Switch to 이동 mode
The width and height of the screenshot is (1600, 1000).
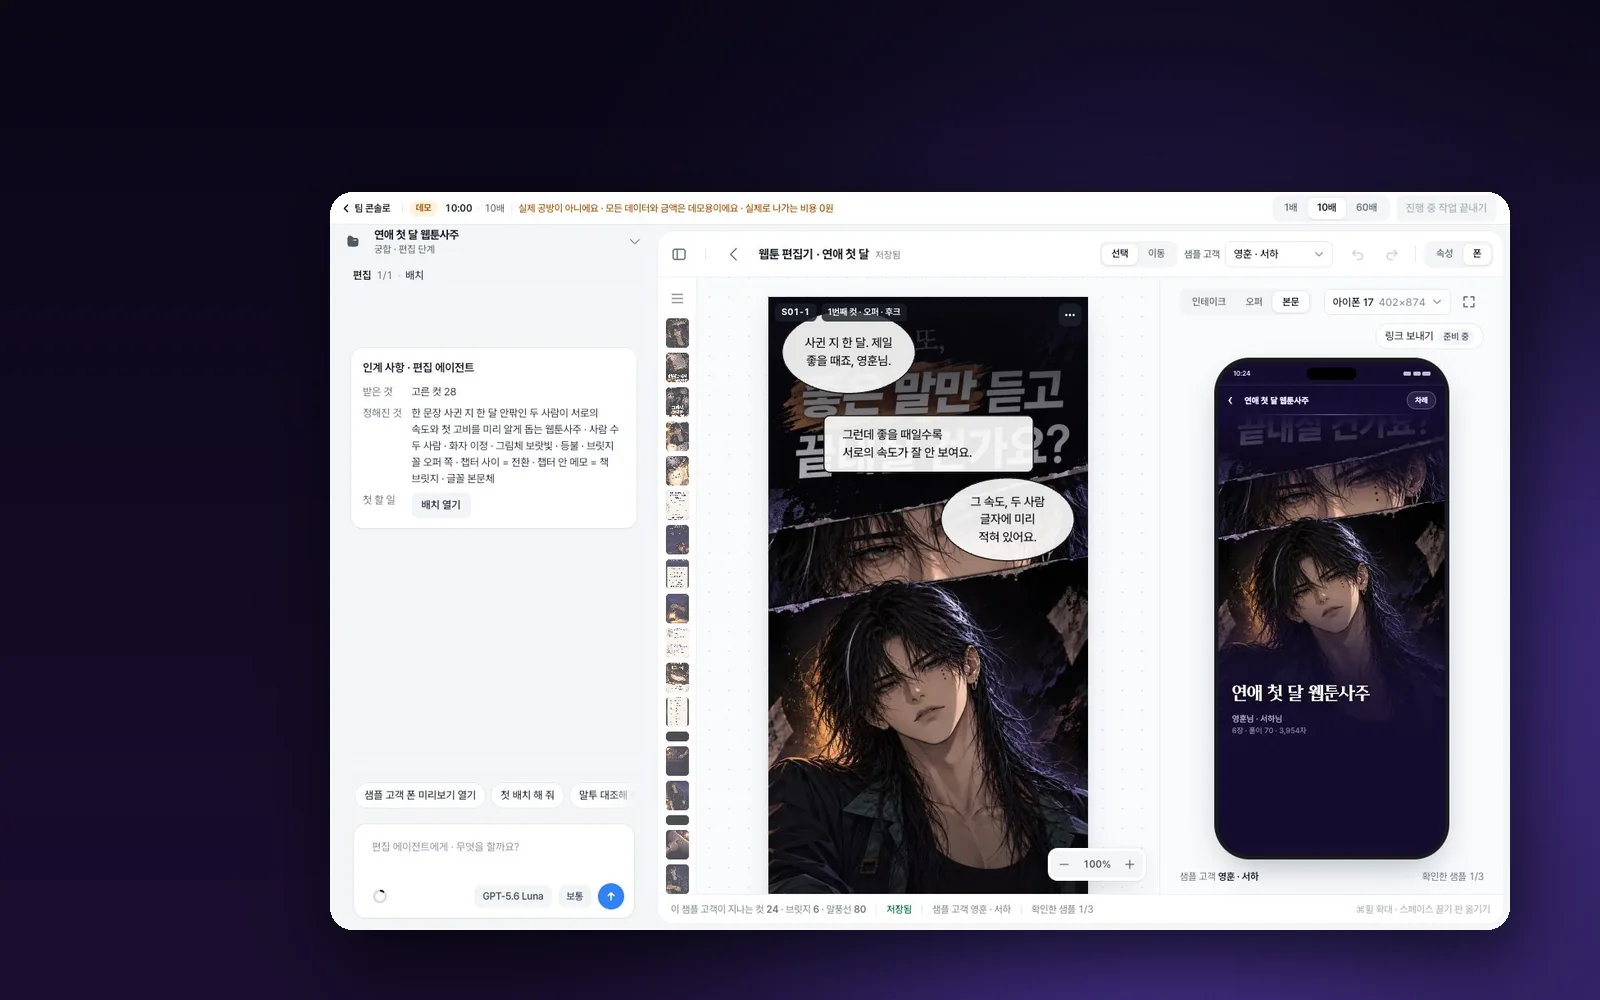(x=1156, y=254)
